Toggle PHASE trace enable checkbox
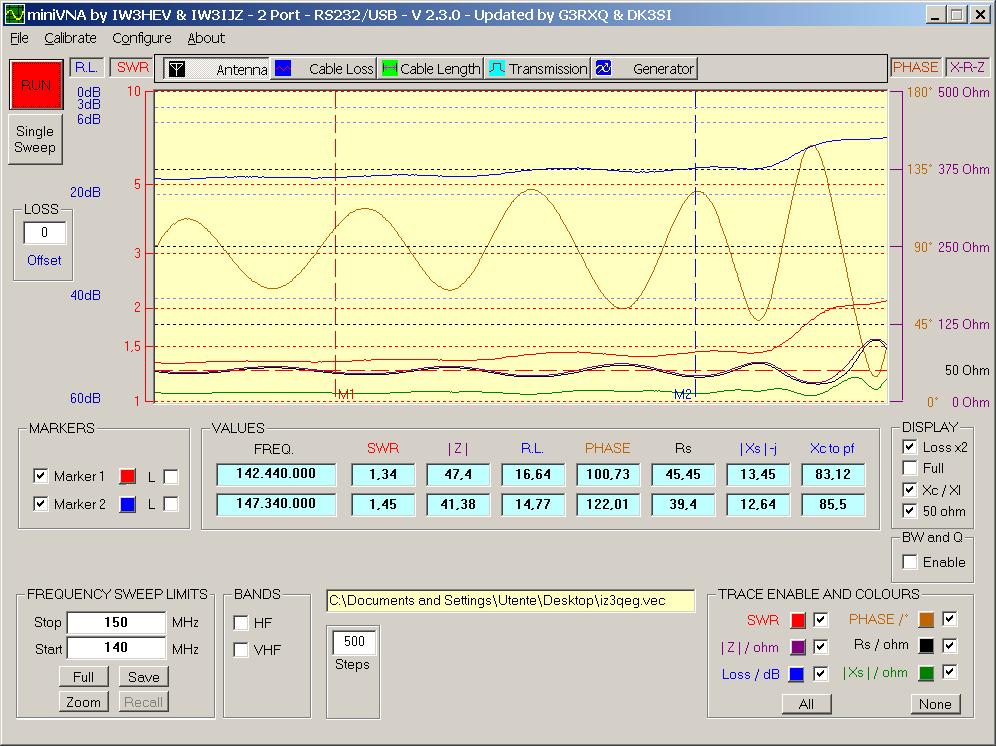This screenshot has width=996, height=746. click(950, 618)
